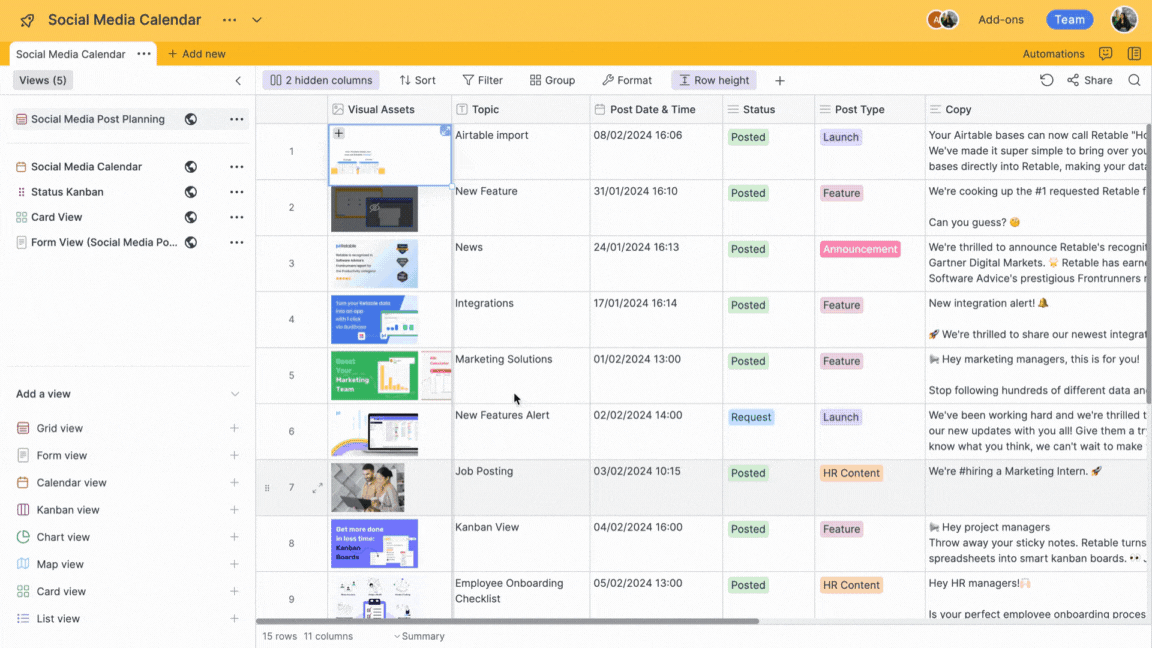Image resolution: width=1152 pixels, height=648 pixels.
Task: Click the Status column header
Action: (768, 109)
